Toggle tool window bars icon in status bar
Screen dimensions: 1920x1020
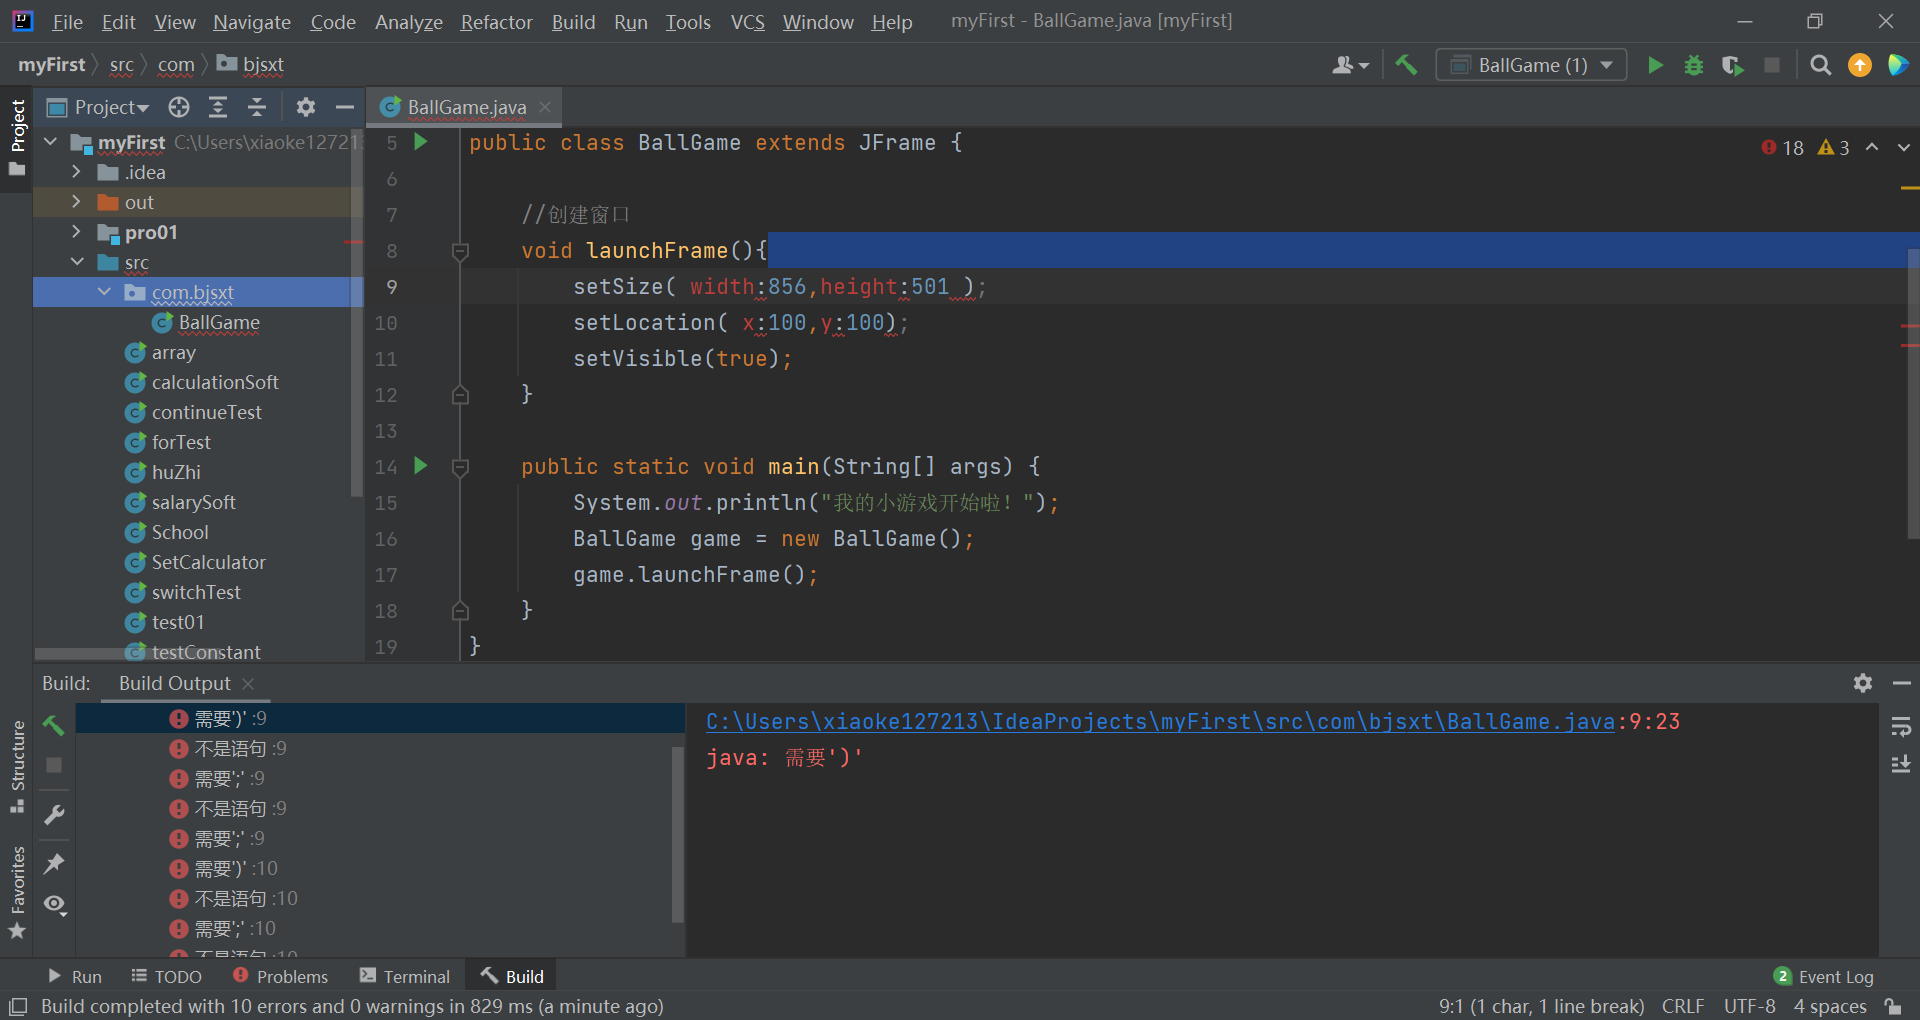(18, 1006)
